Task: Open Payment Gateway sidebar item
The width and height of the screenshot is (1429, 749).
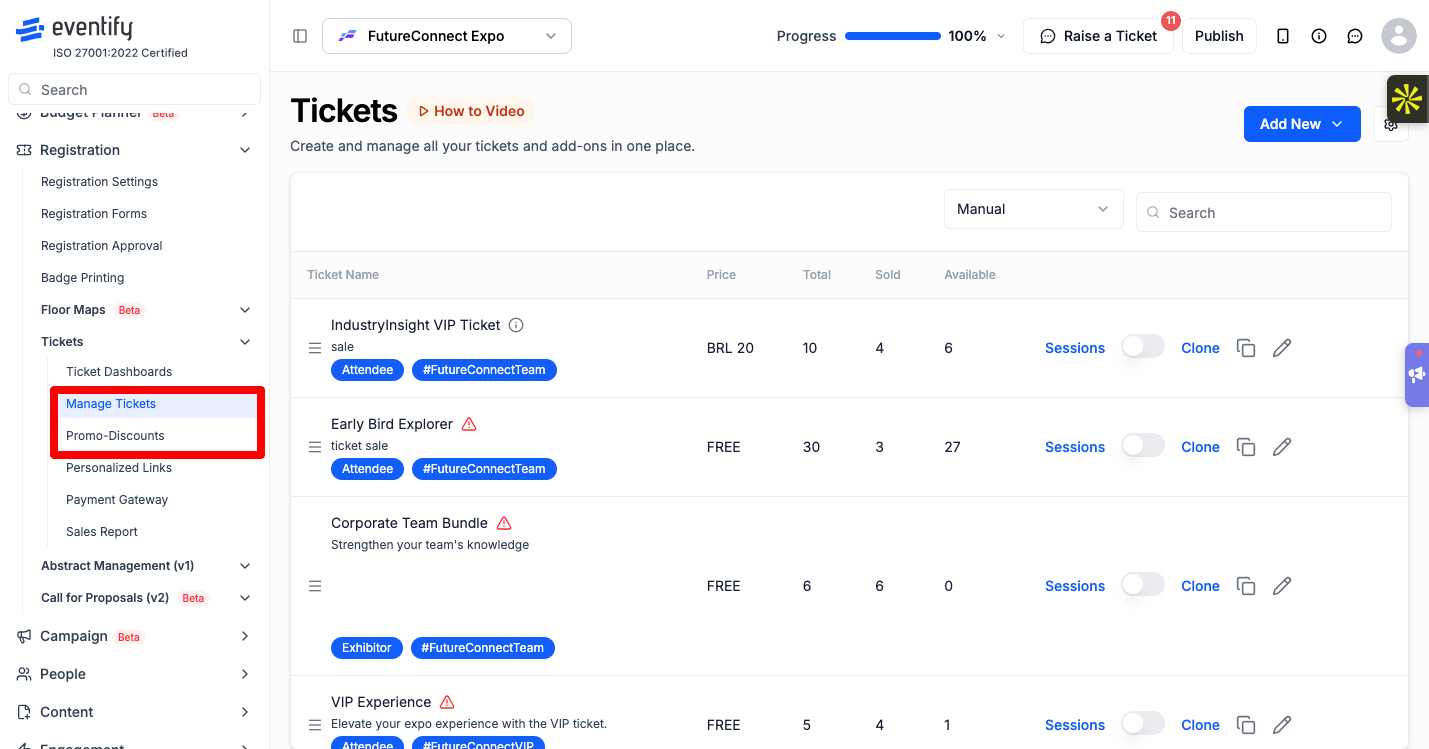Action: click(117, 500)
